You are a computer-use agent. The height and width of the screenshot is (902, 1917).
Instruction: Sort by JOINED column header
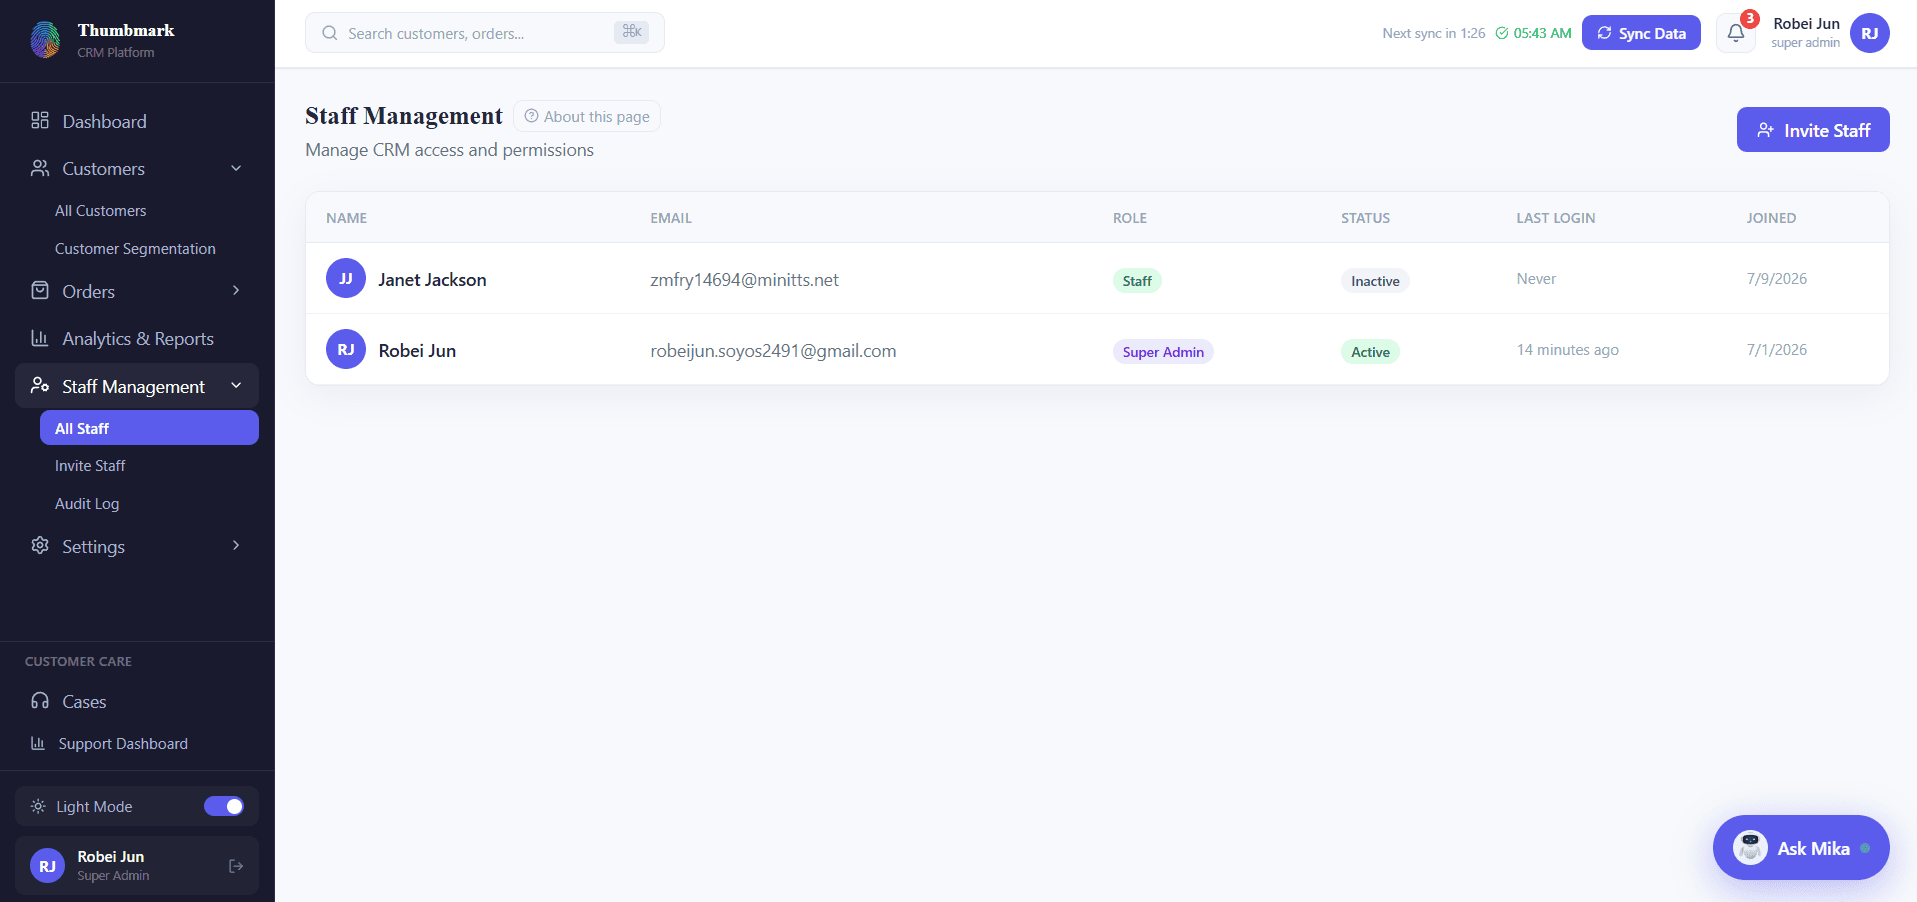1771,218
